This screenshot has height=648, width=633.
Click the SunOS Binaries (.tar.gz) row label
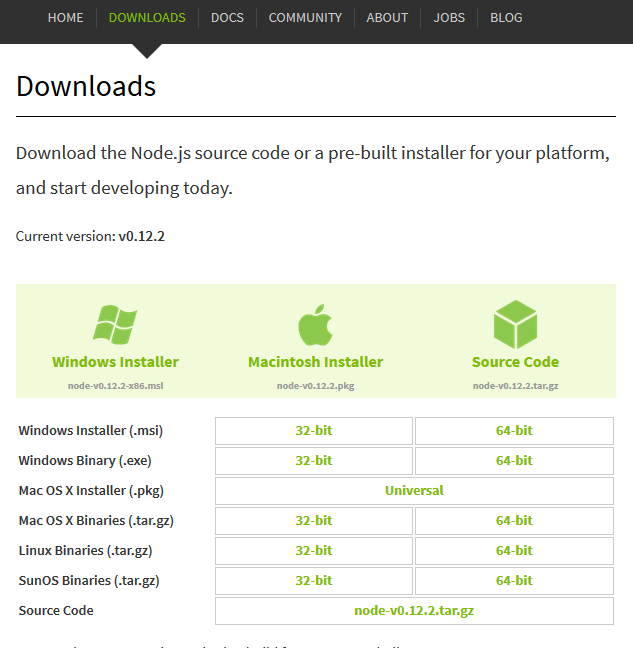coord(89,581)
